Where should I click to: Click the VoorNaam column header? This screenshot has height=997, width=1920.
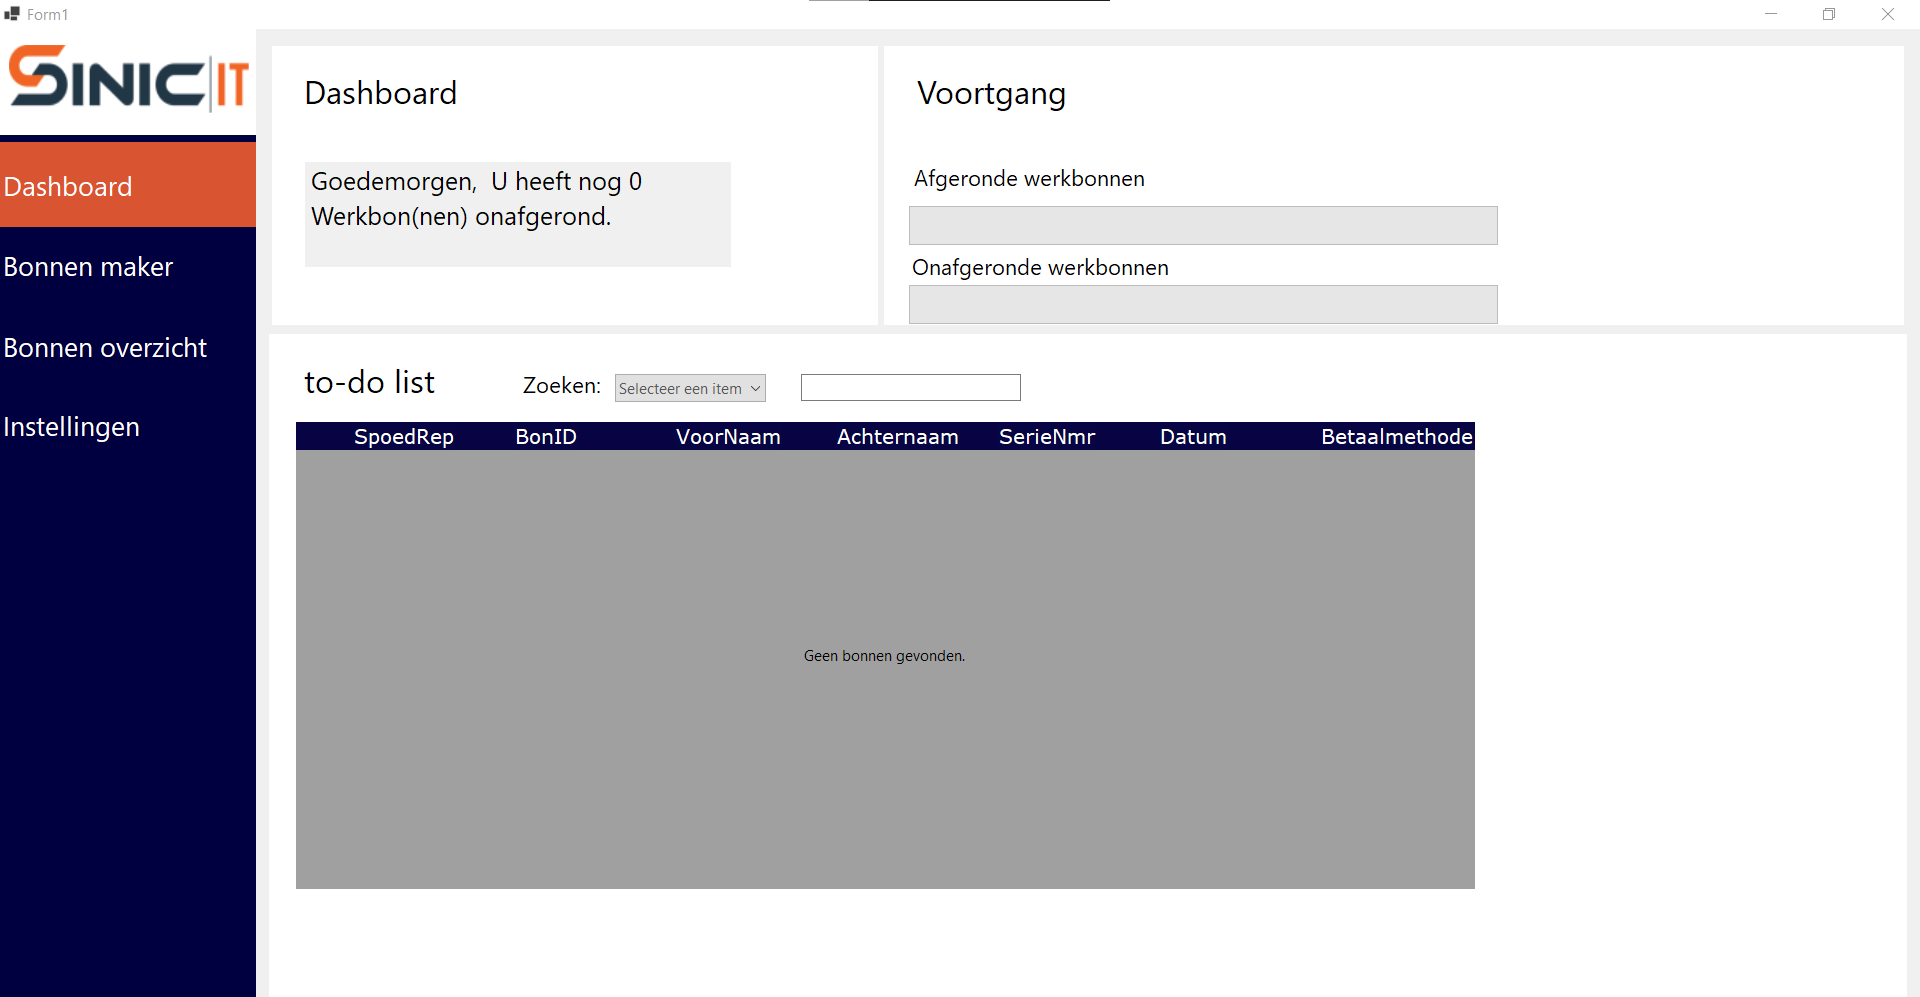pos(728,437)
